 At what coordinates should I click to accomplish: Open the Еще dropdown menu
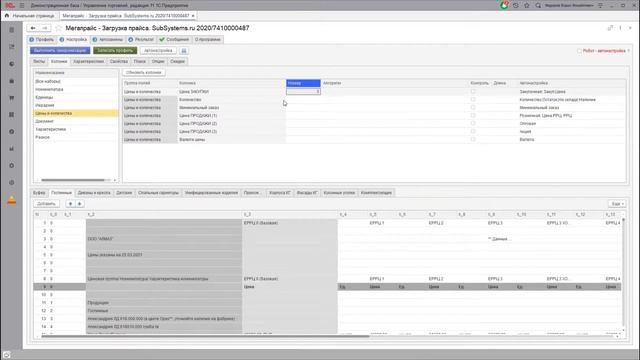tap(617, 204)
